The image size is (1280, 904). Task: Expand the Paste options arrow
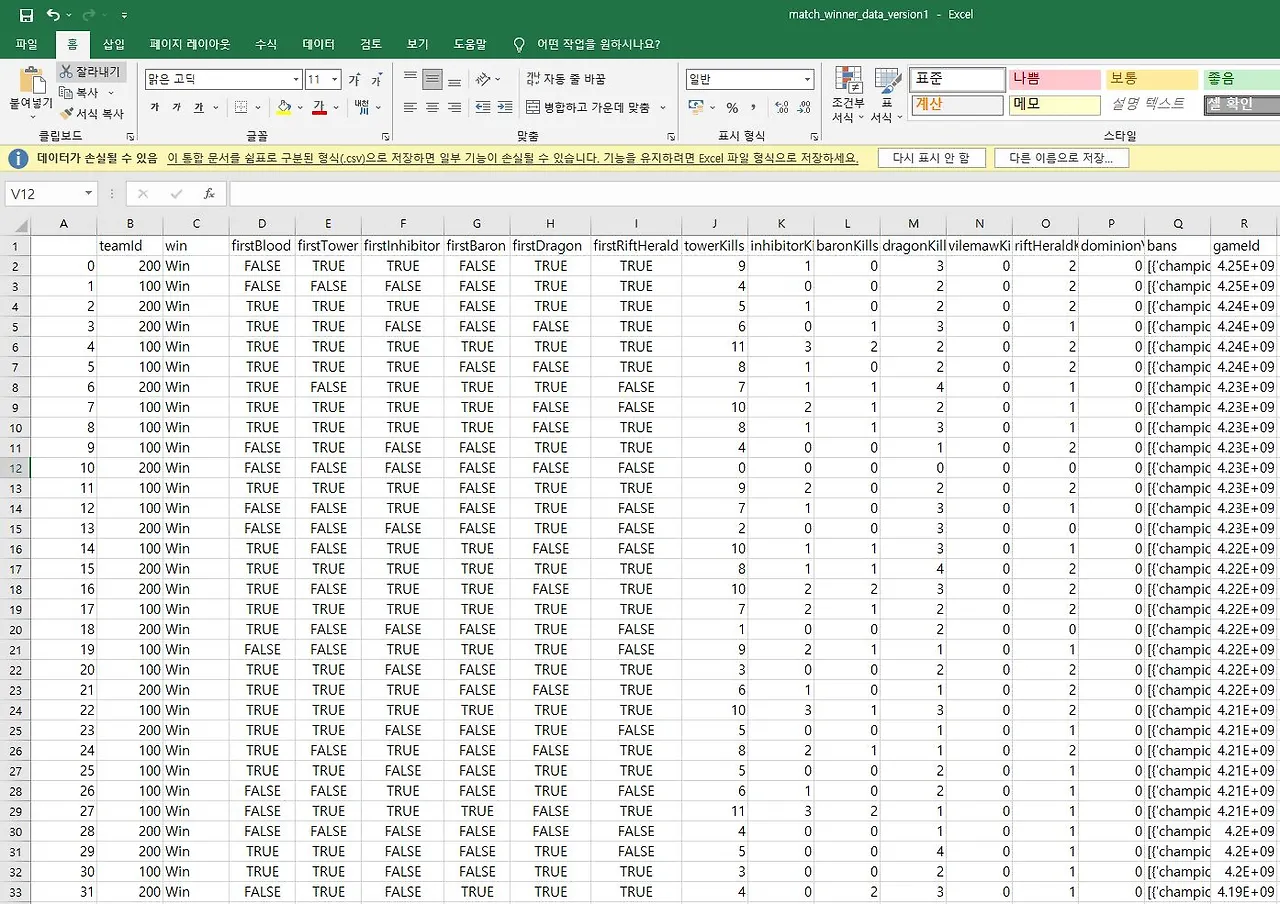click(x=31, y=117)
